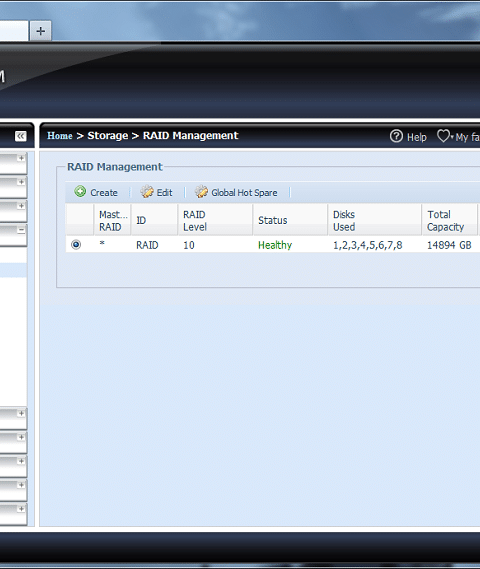Click the RAID ID cell

(147, 245)
